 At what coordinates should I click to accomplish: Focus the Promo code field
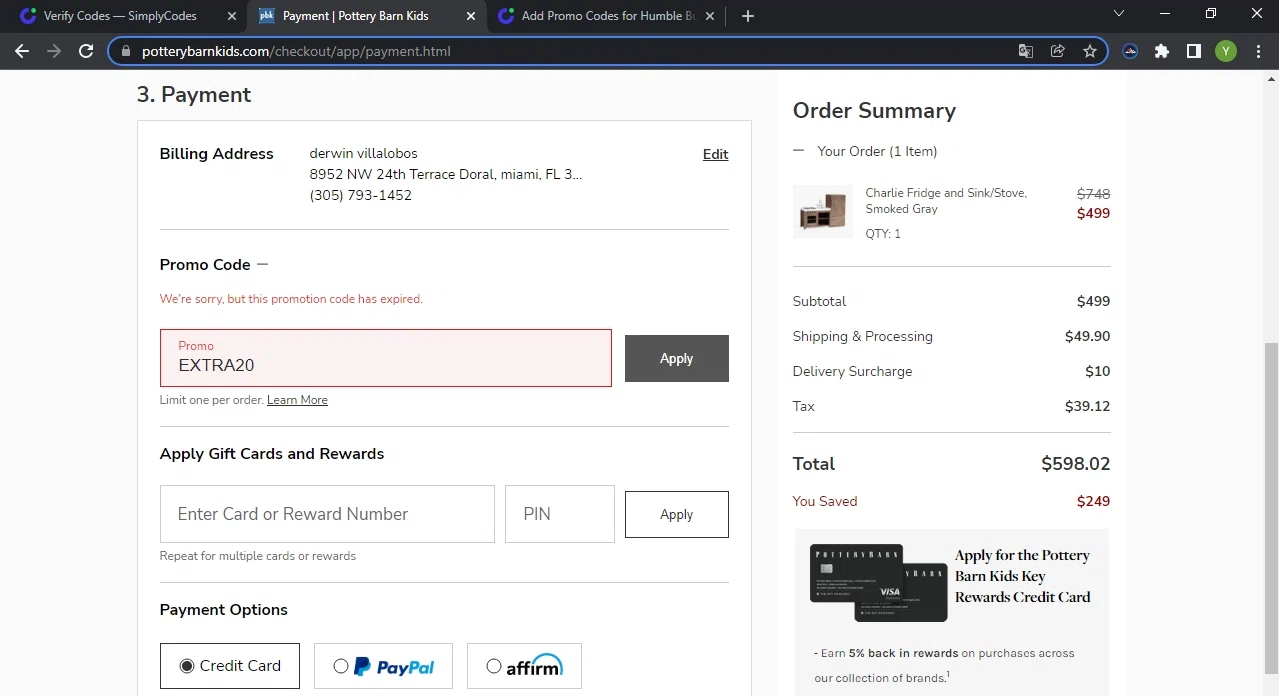point(385,358)
